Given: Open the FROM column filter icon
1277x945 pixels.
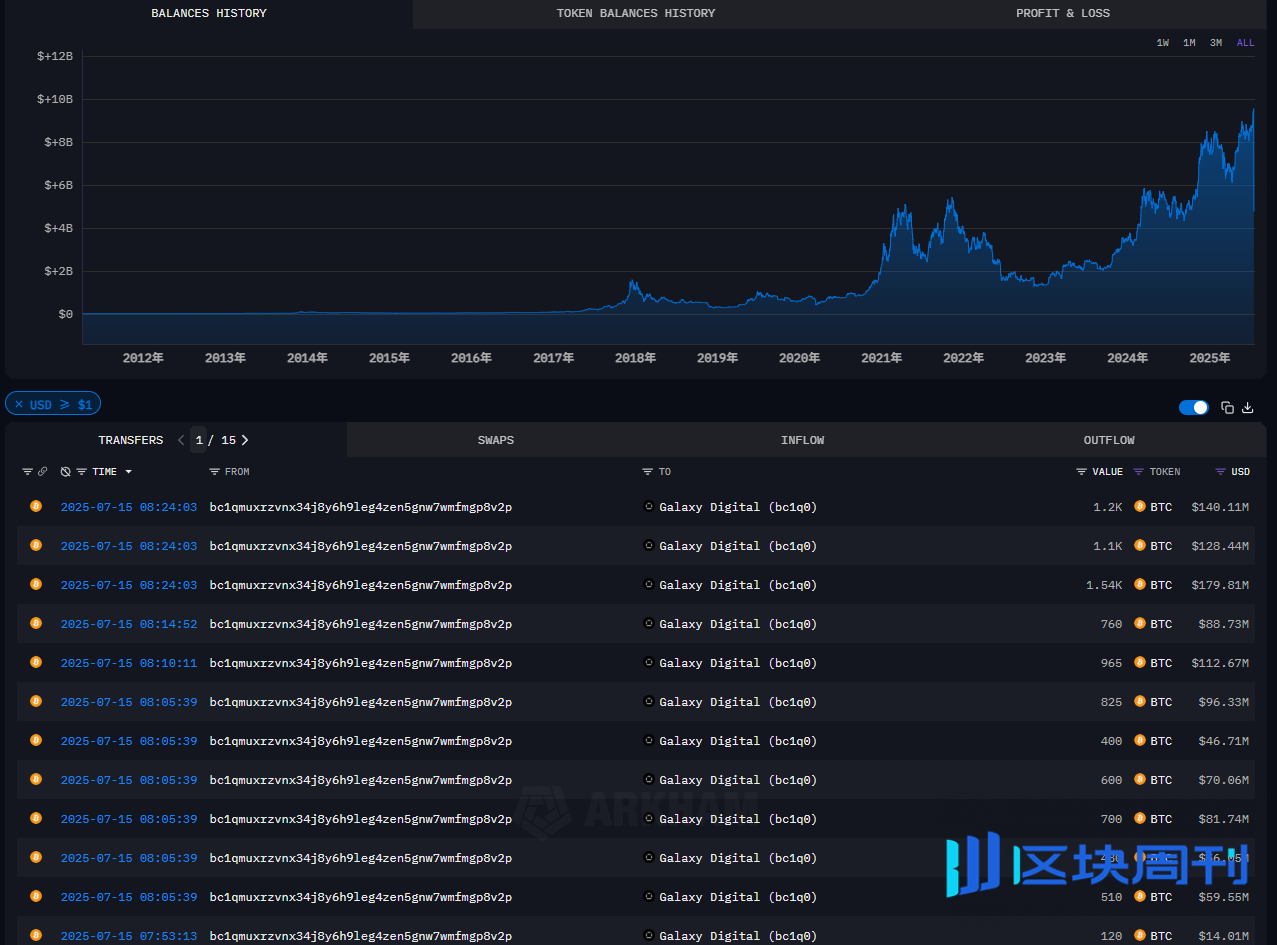Looking at the screenshot, I should pyautogui.click(x=214, y=472).
